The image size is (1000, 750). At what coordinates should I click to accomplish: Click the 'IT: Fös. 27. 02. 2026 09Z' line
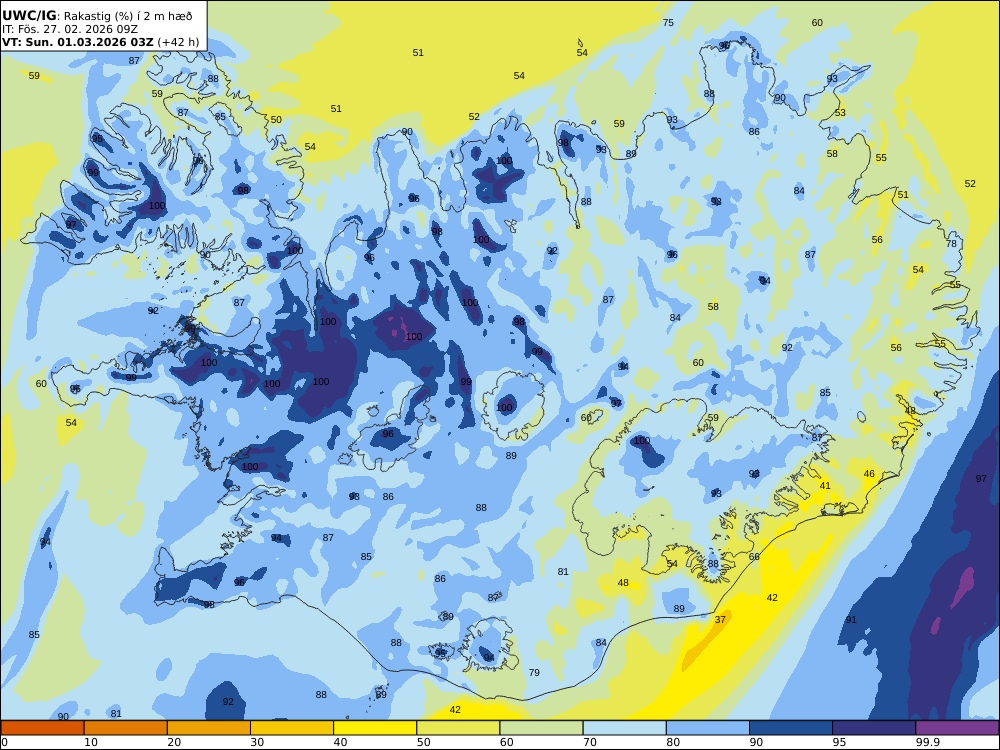70,29
